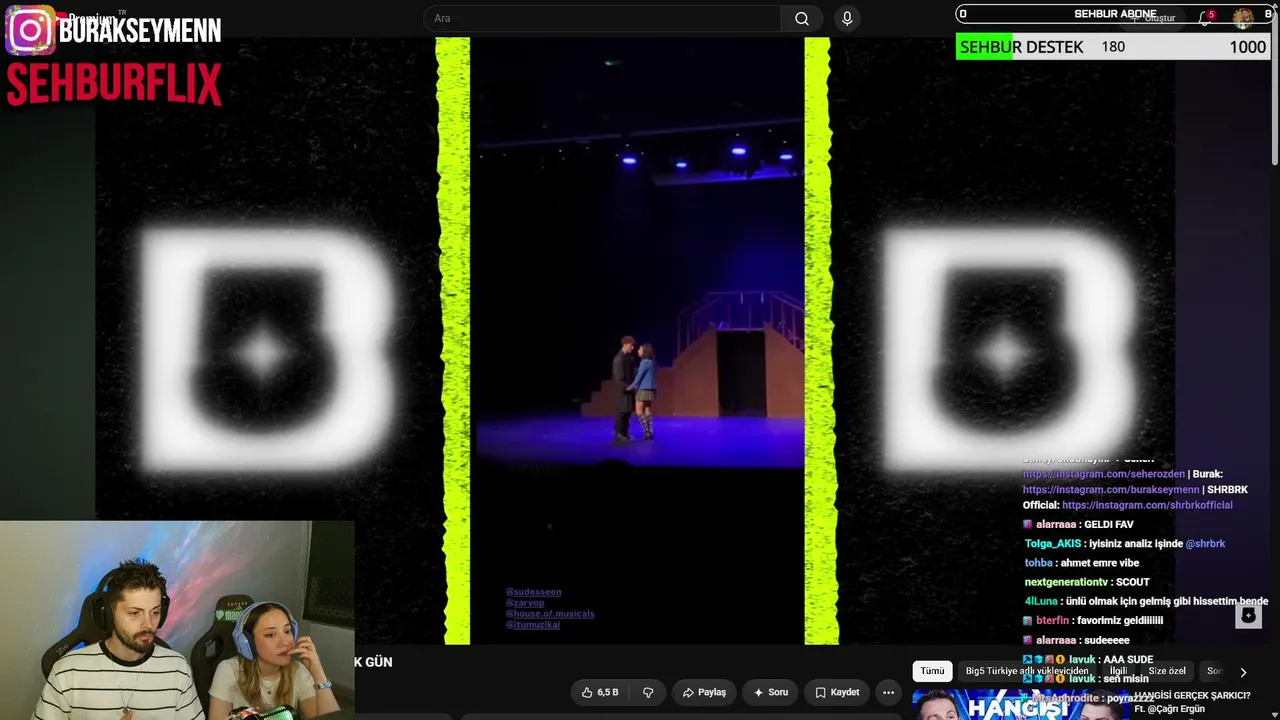Viewport: 1280px width, 720px height.
Task: Open the Soru ask button
Action: click(x=771, y=692)
